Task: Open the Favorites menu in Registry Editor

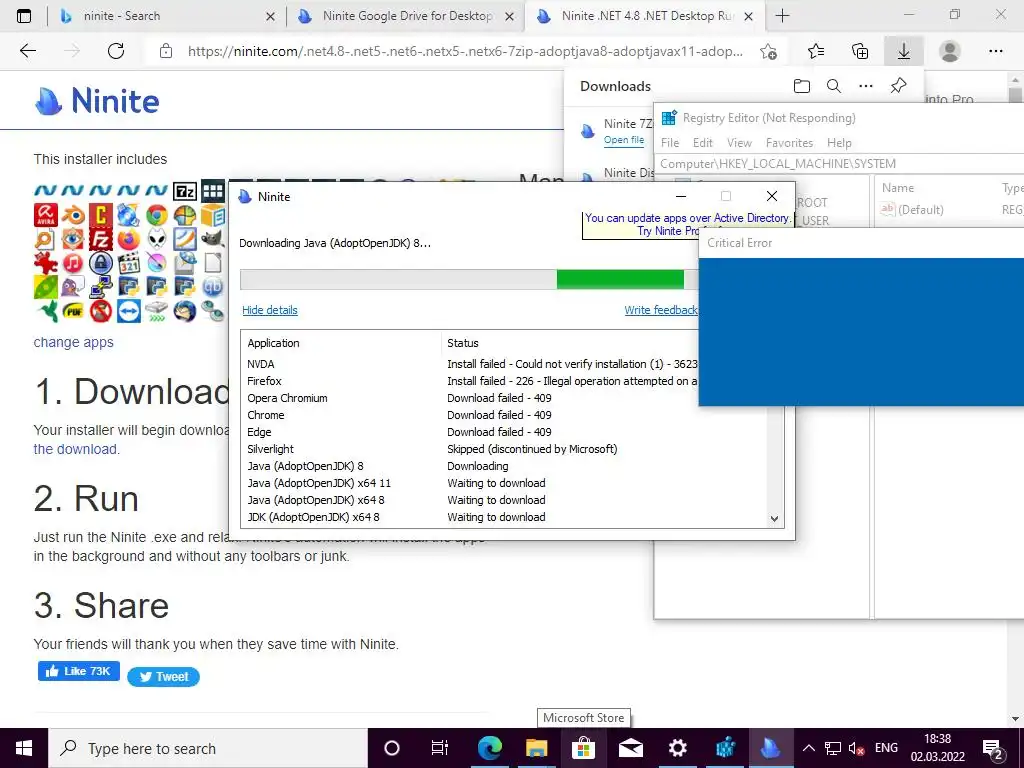Action: coord(790,142)
